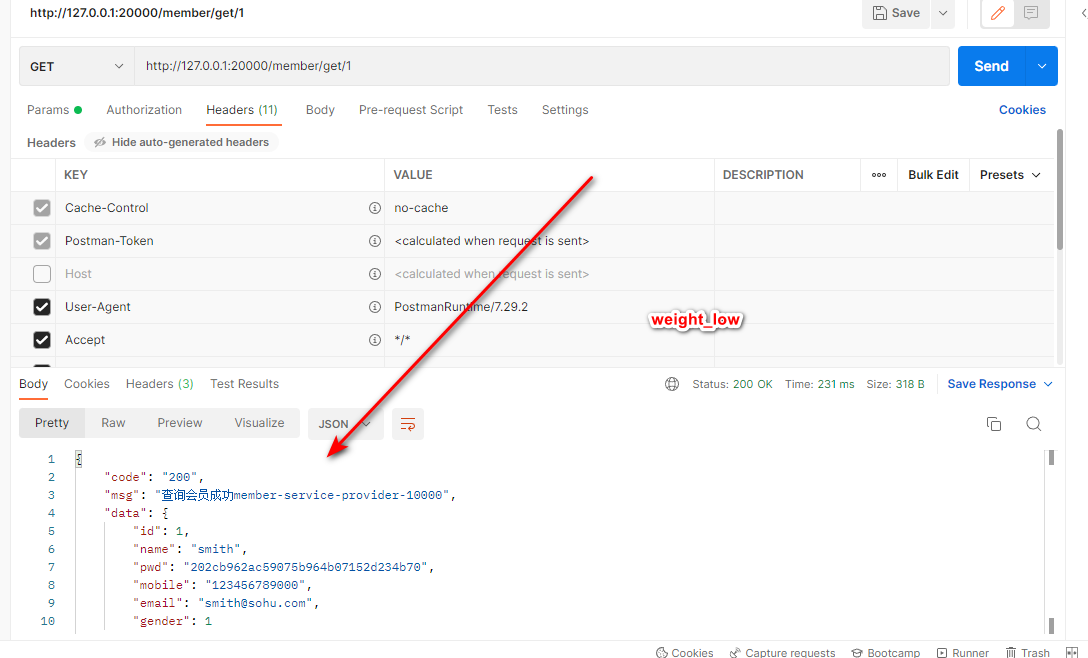The height and width of the screenshot is (658, 1088).
Task: Click the Postman-Token key cell
Action: [219, 241]
